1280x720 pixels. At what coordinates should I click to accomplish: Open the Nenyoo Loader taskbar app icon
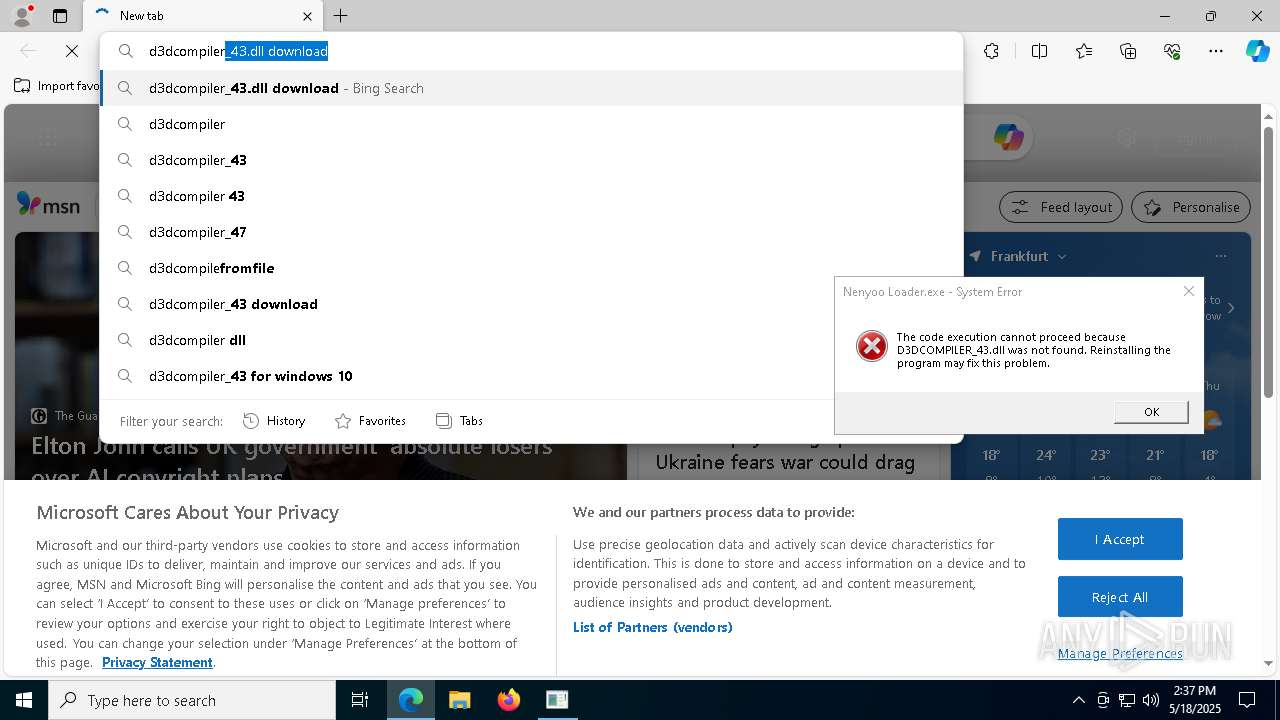pos(557,700)
